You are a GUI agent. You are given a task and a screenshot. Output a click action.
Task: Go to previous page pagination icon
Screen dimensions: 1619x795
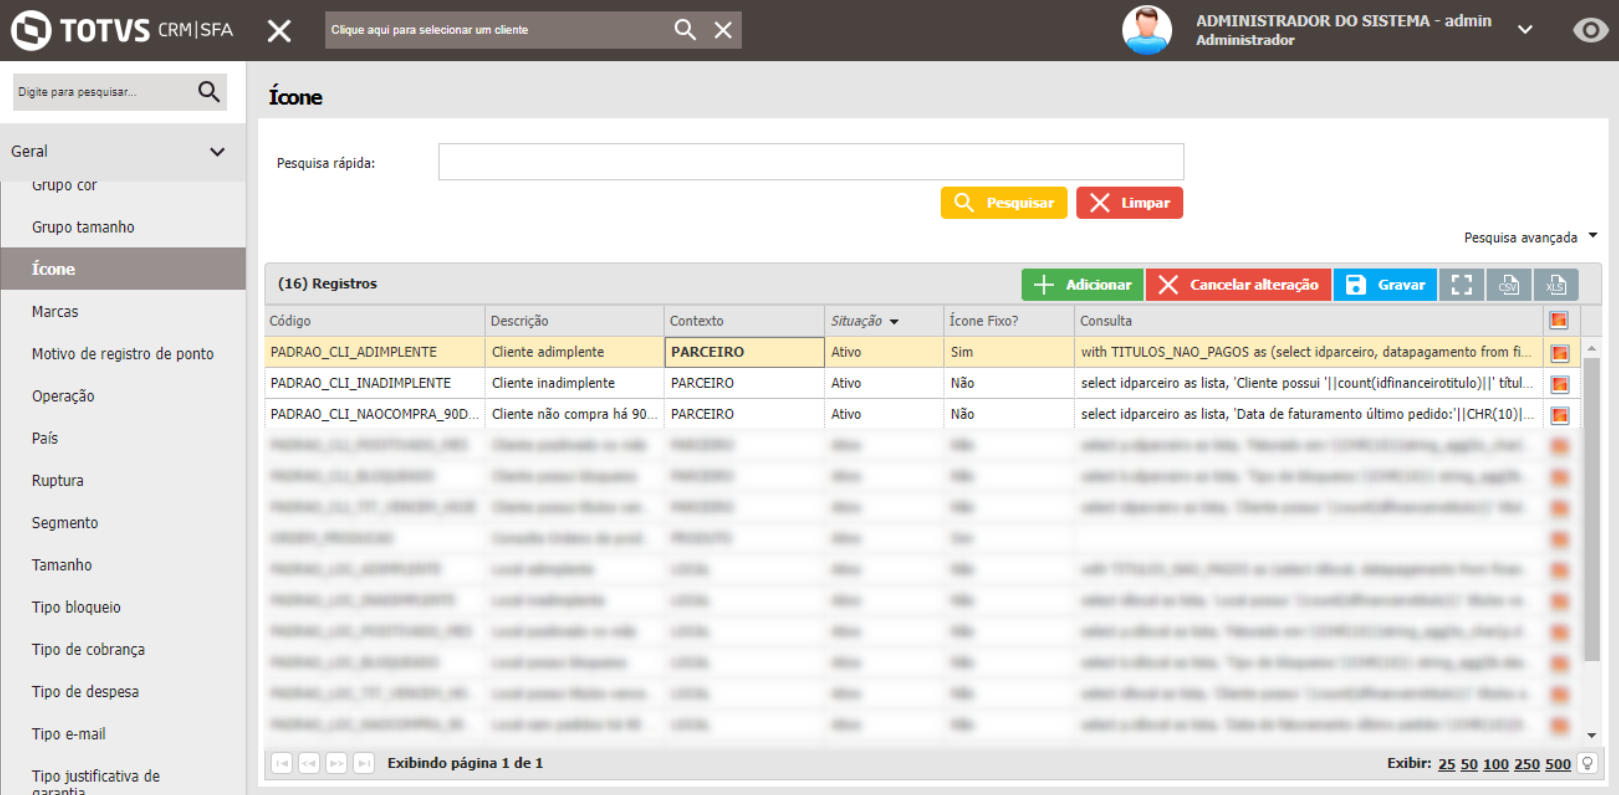309,763
